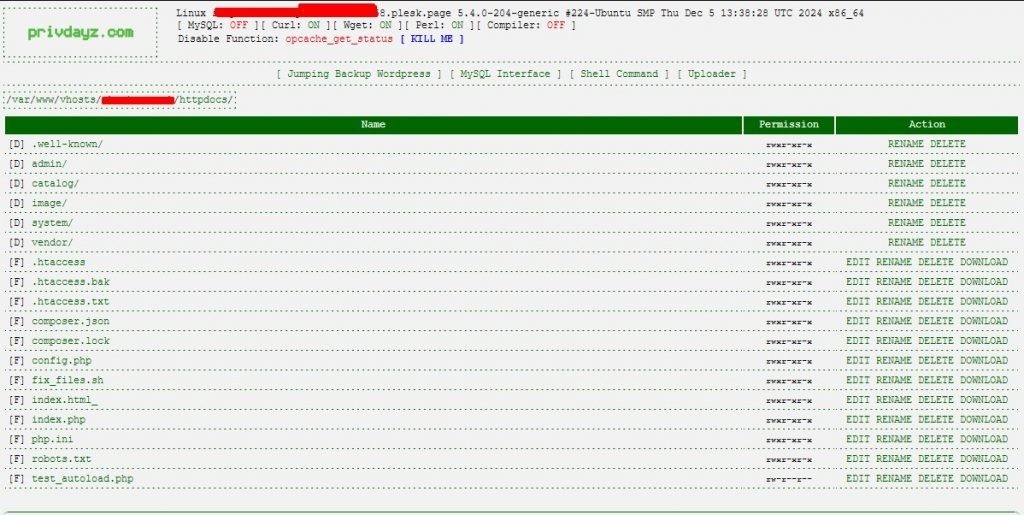This screenshot has width=1024, height=515.
Task: Open the admin/ directory
Action: click(49, 164)
